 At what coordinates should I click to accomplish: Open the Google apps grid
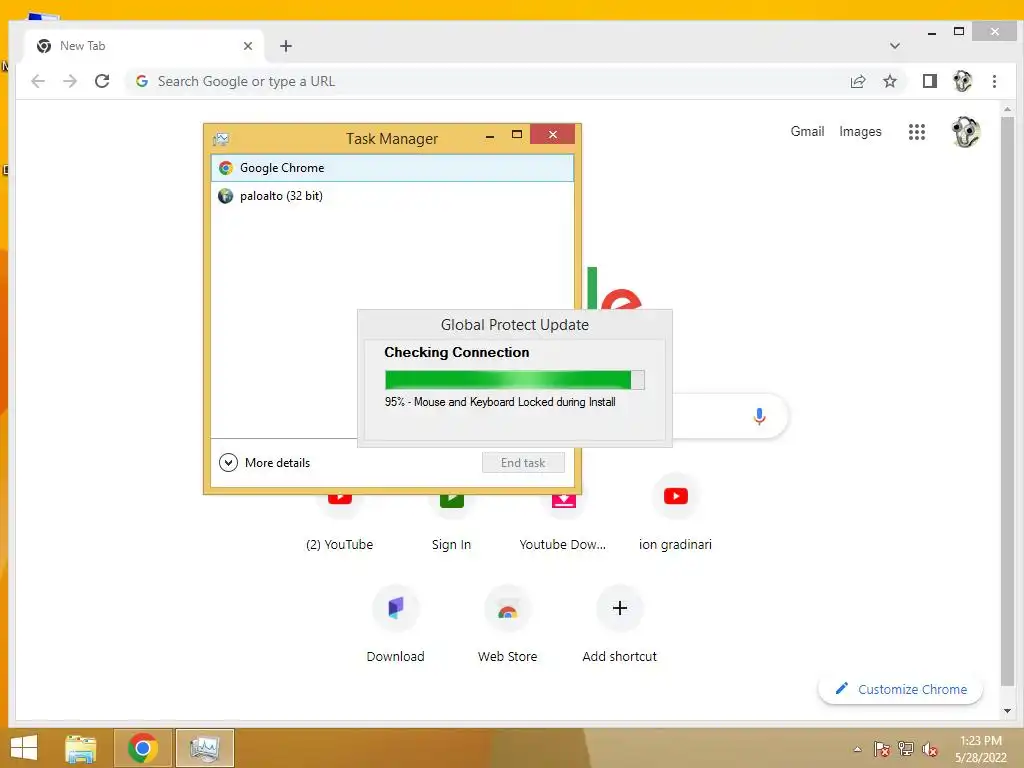click(916, 132)
